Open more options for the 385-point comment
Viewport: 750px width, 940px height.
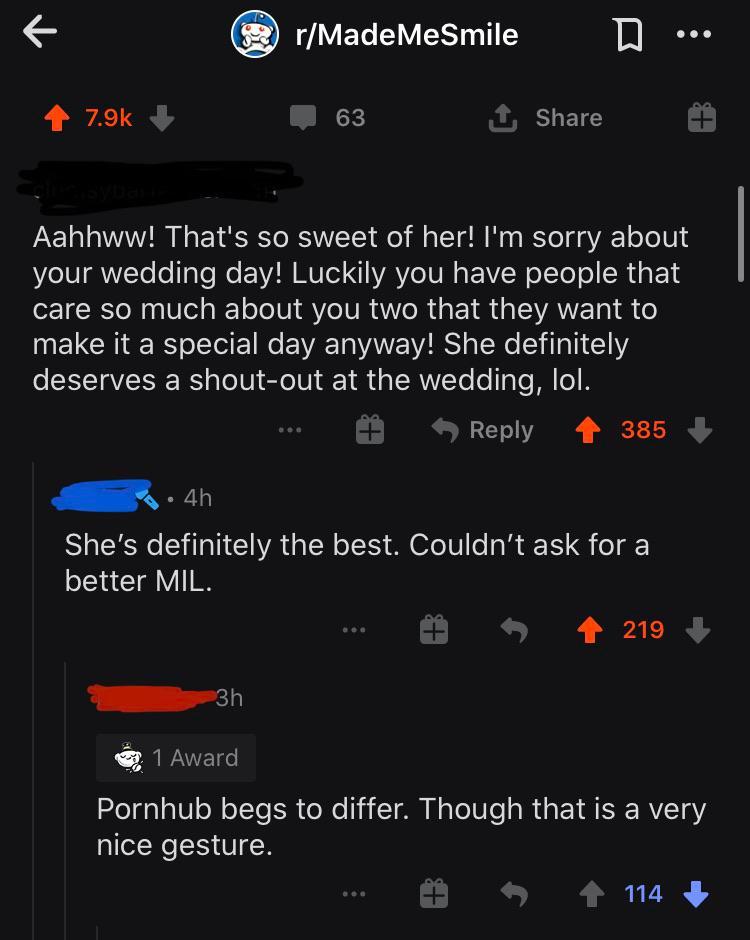(290, 430)
